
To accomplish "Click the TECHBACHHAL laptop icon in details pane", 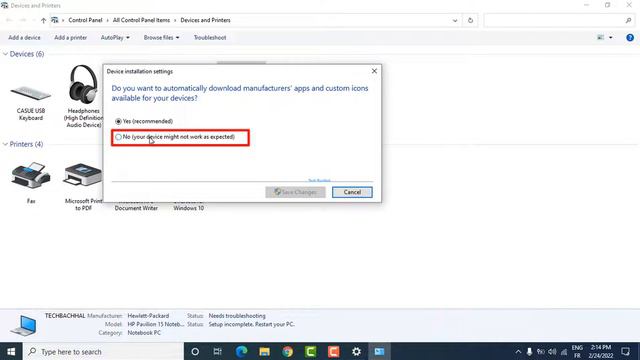I will tap(23, 325).
